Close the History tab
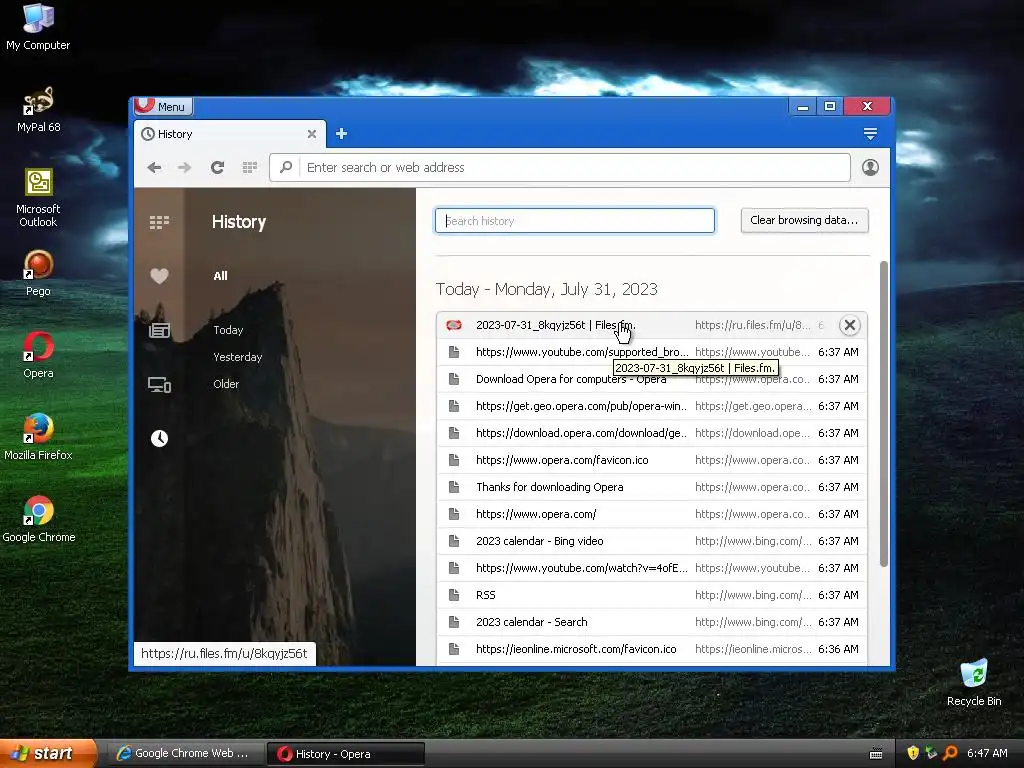The image size is (1024, 768). pyautogui.click(x=312, y=134)
